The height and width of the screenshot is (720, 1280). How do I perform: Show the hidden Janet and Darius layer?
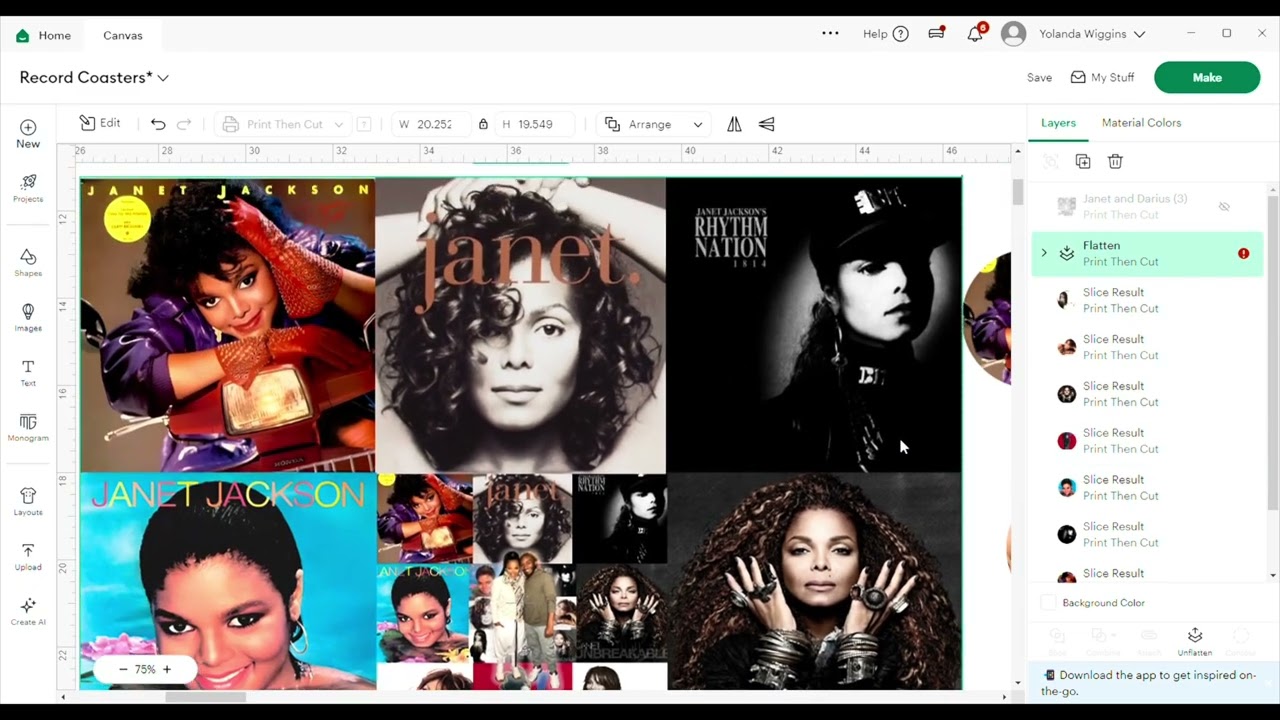point(1224,207)
